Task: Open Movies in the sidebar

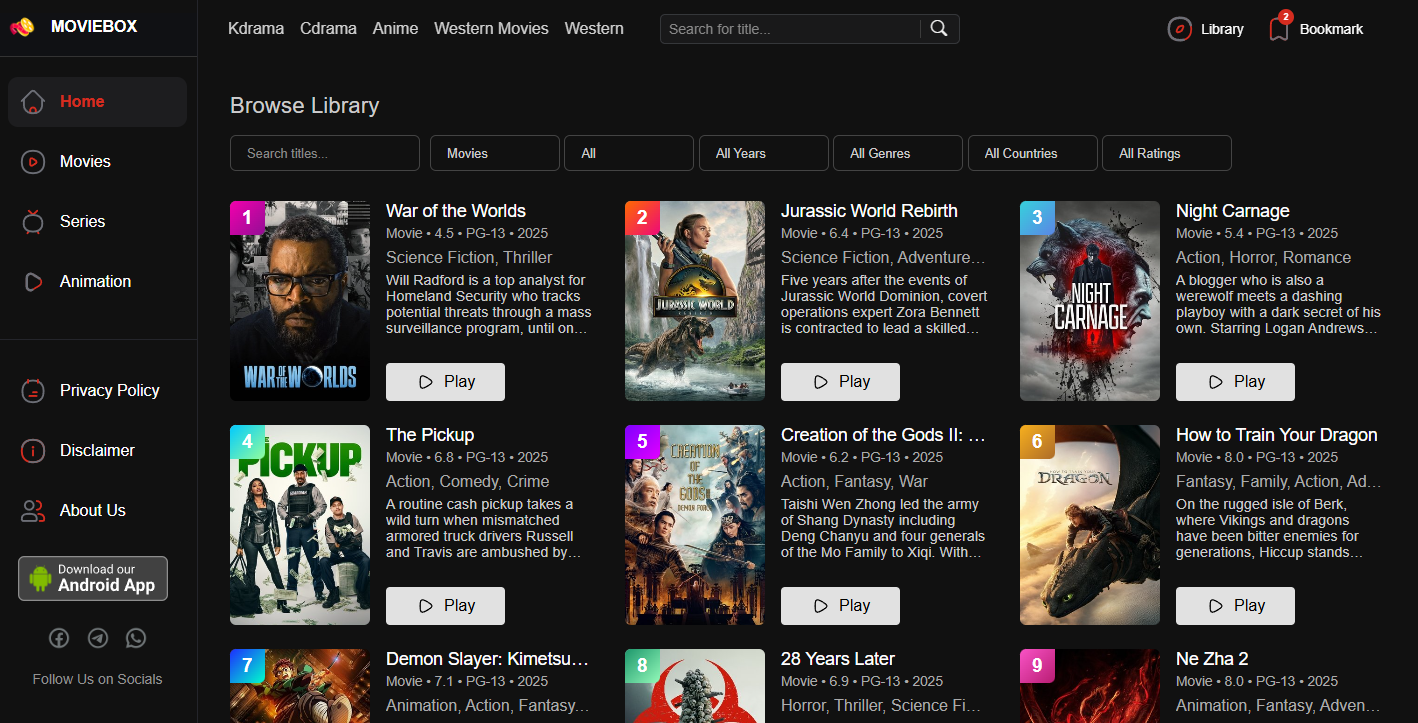Action: [97, 162]
